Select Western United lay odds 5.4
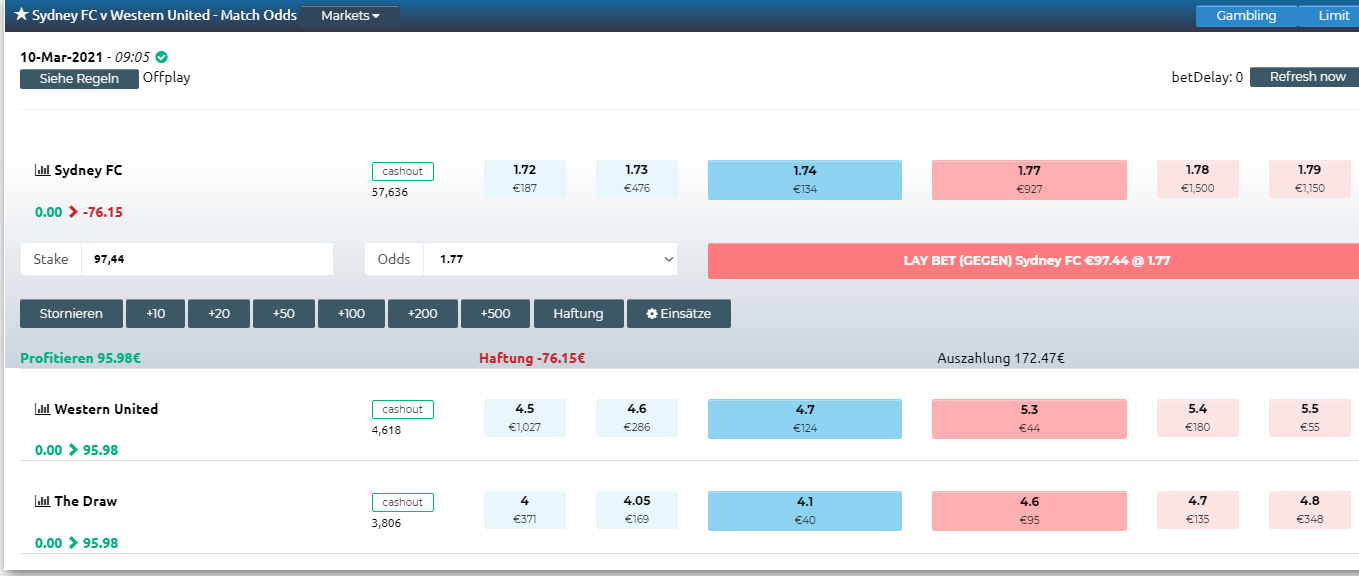Image resolution: width=1359 pixels, height=576 pixels. pos(1198,418)
